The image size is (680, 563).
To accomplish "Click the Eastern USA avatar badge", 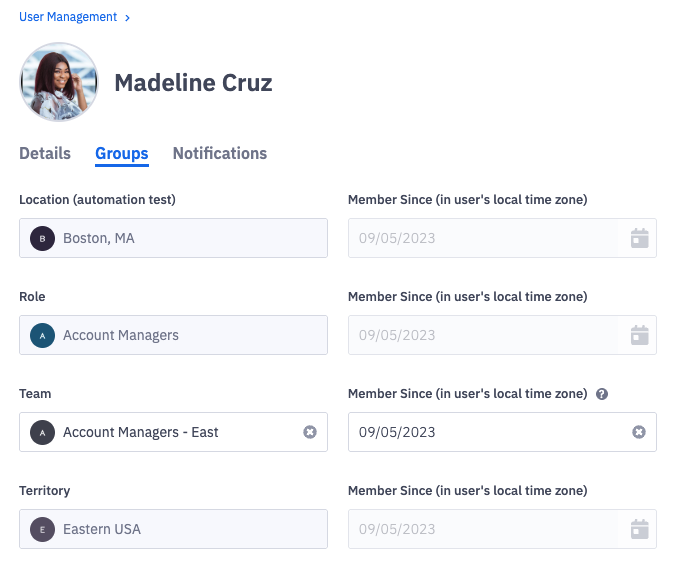I will (42, 529).
